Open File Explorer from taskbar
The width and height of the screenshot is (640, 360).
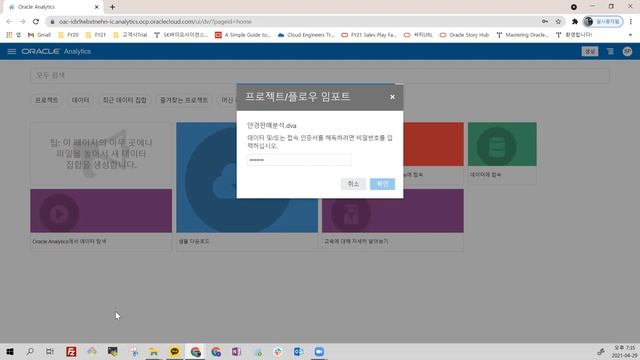(x=154, y=351)
